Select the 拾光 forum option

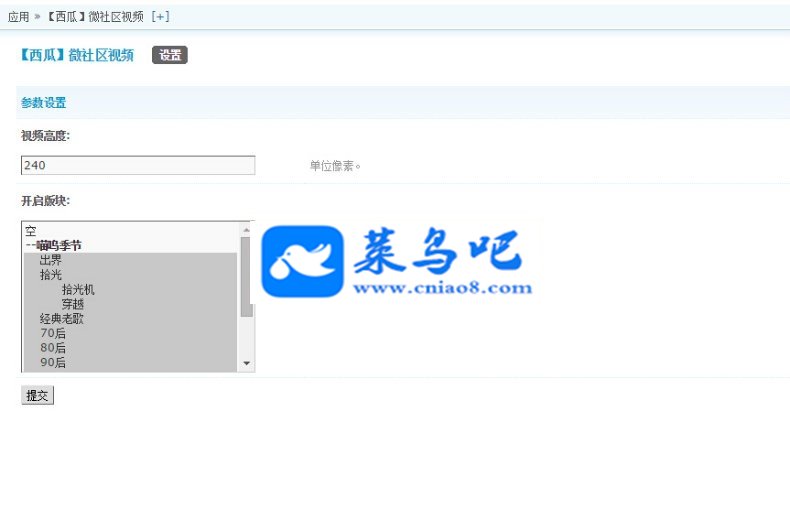coord(130,275)
